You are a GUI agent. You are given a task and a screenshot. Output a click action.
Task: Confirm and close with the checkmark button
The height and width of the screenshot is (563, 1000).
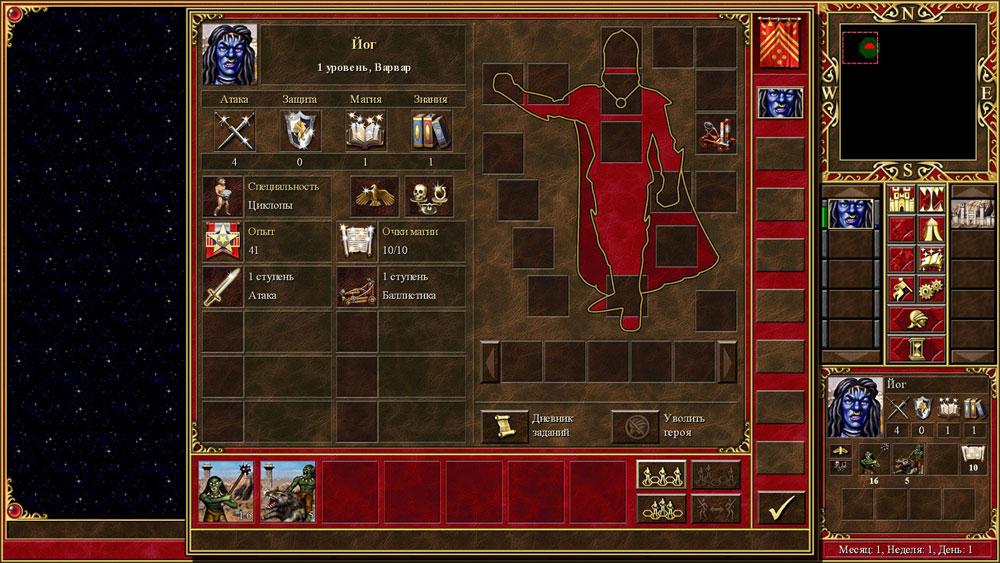tap(780, 507)
